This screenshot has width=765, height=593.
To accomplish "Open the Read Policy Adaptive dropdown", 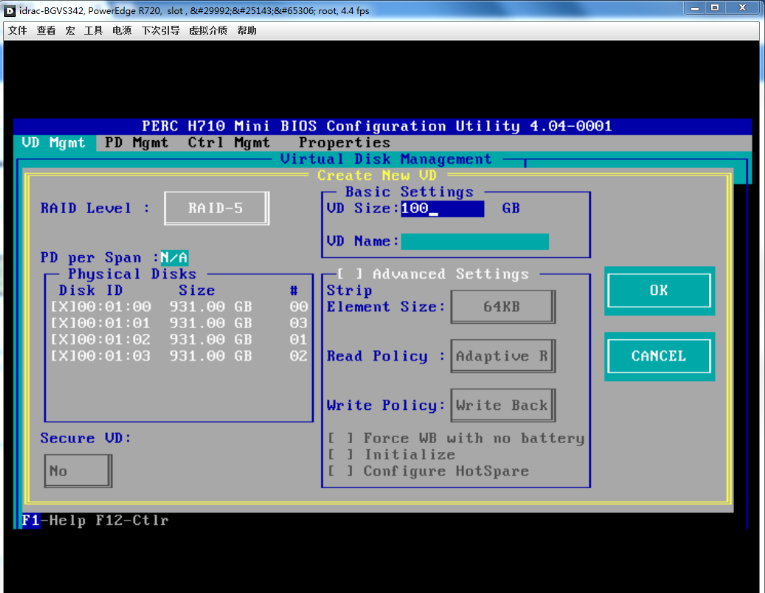I will 503,356.
